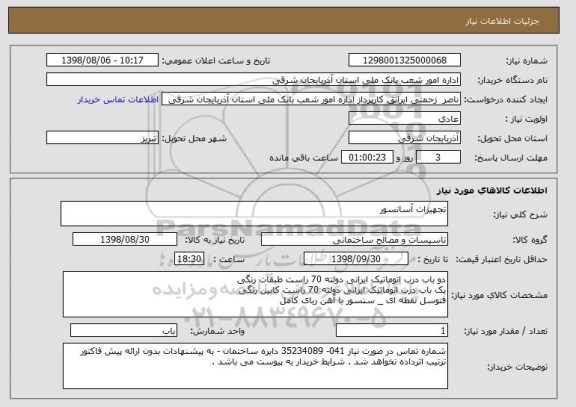Viewport: 576px width, 407px height.
Task: Select the label شهر محل تحویل
Action: (194, 138)
